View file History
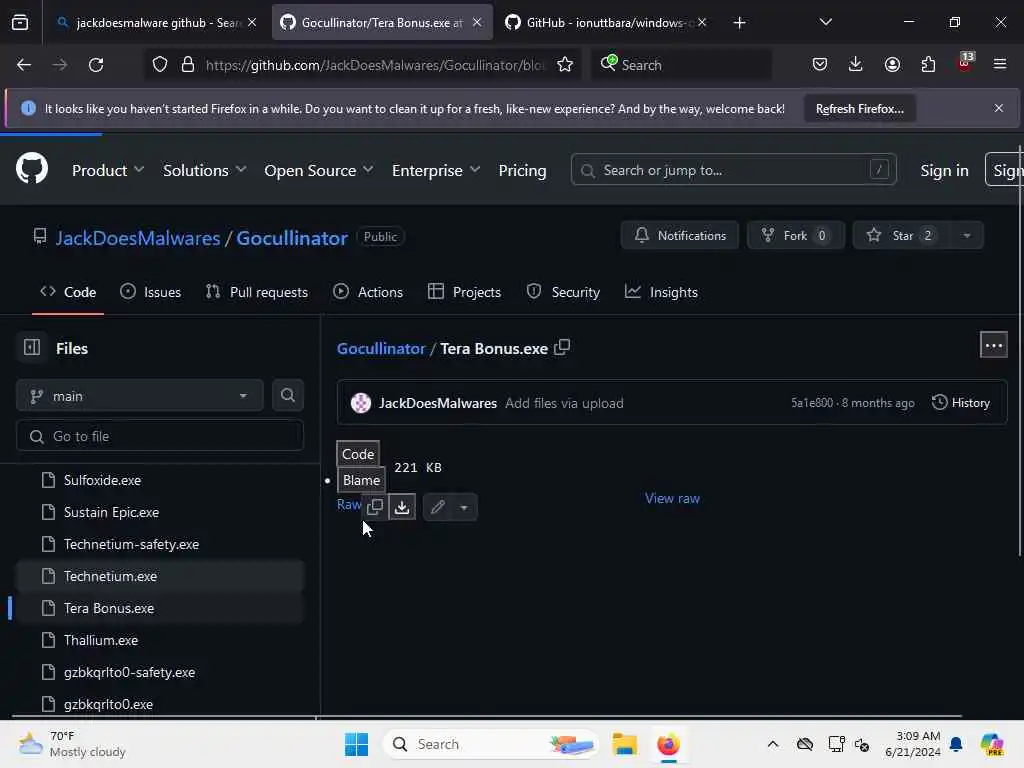 [961, 402]
